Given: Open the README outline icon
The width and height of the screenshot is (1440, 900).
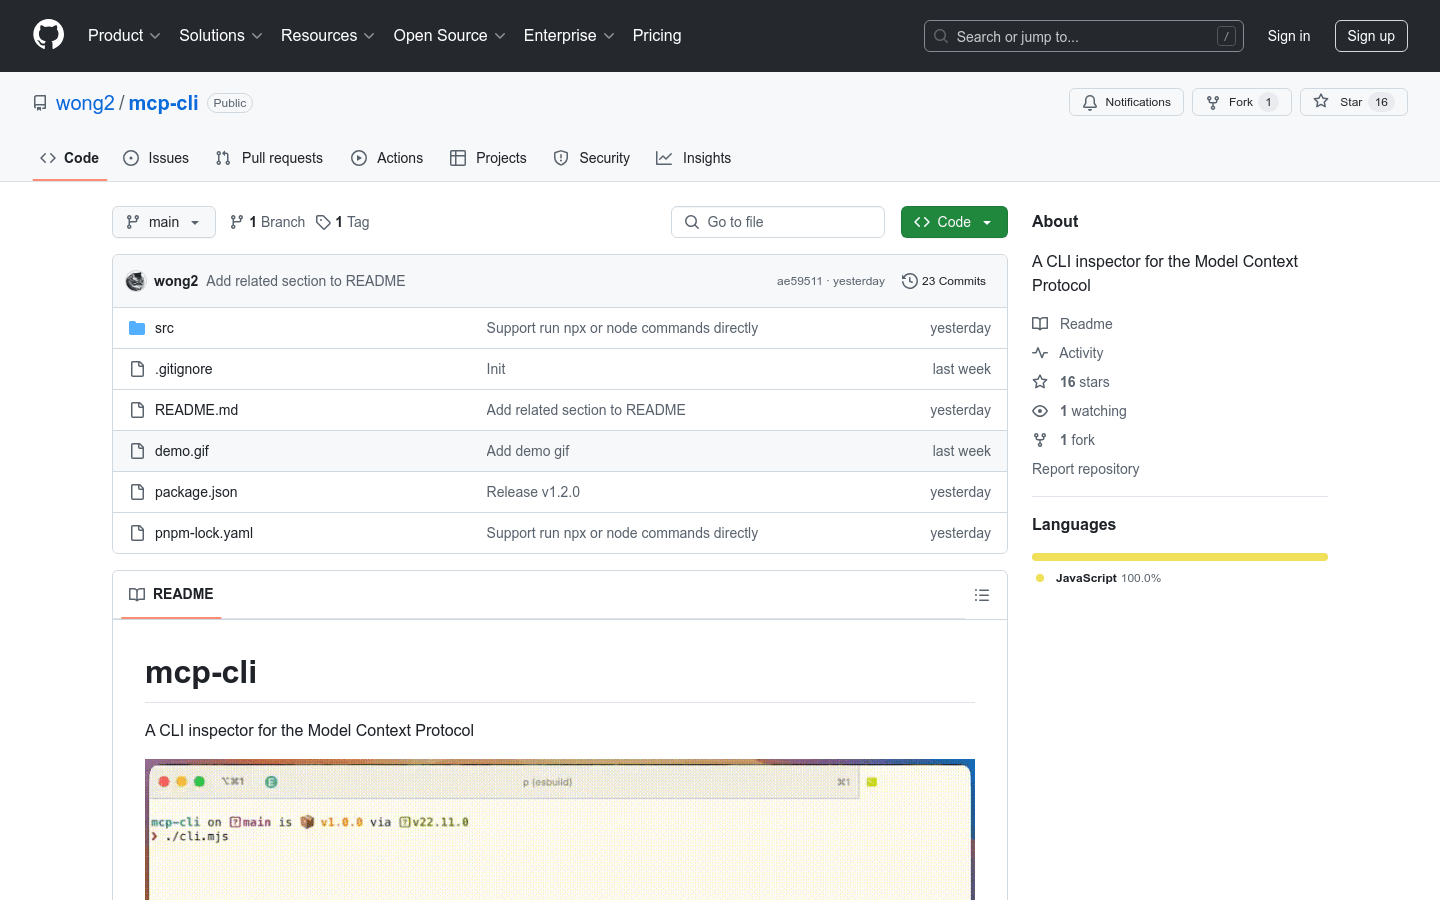Looking at the screenshot, I should (x=982, y=595).
